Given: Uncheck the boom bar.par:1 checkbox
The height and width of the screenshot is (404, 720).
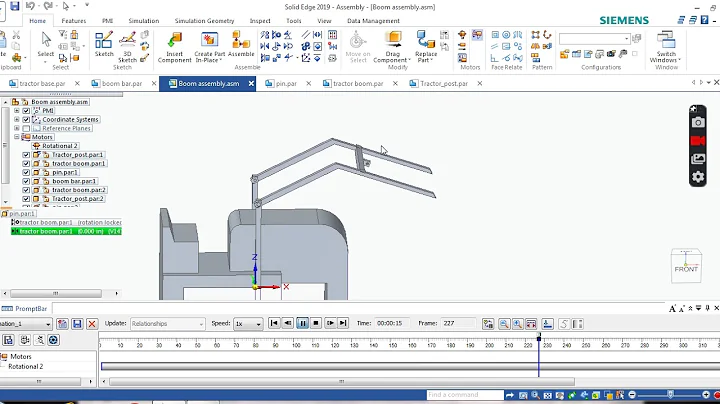Looking at the screenshot, I should tap(26, 181).
